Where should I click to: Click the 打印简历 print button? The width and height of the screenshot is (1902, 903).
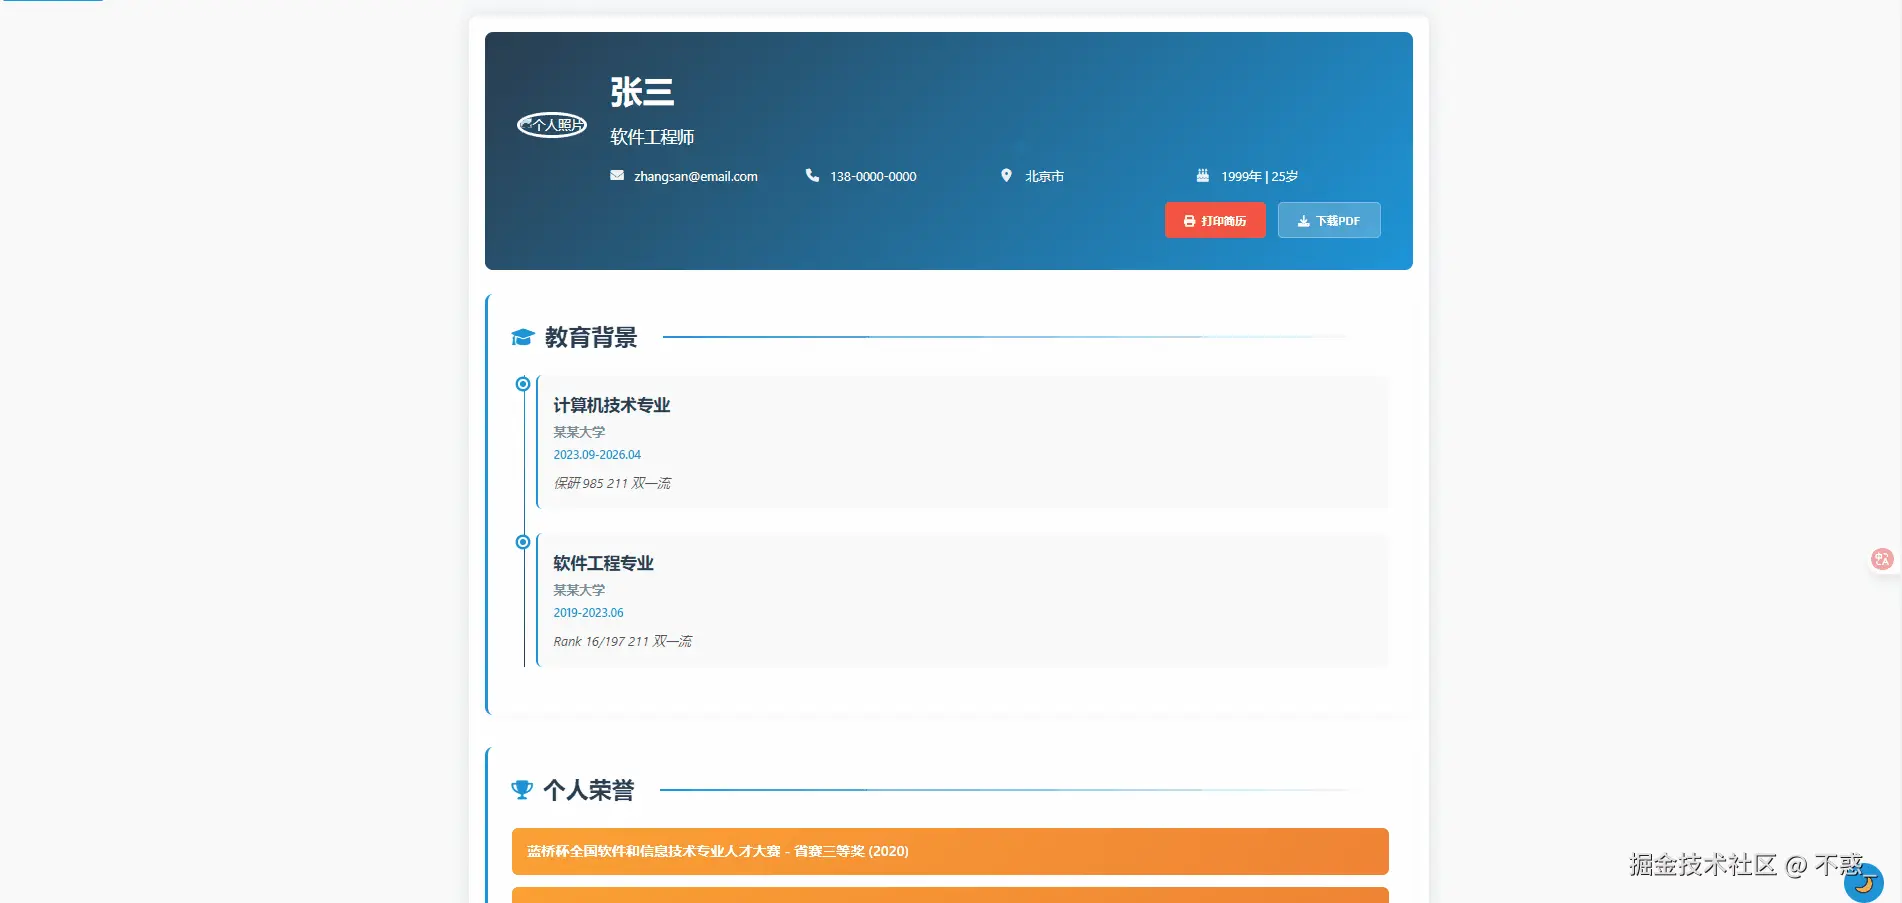click(1215, 220)
